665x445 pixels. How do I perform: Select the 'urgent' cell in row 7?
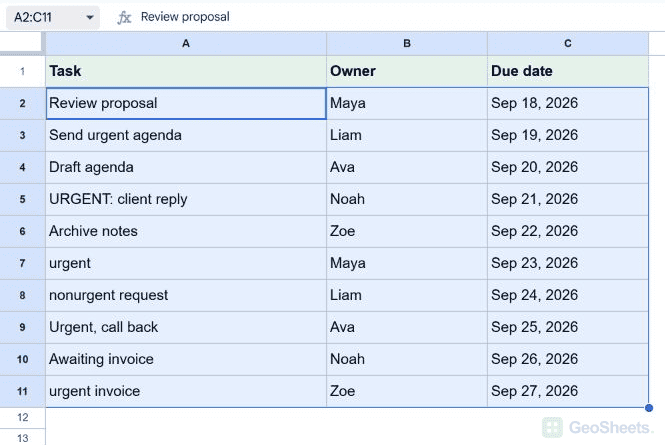point(186,263)
